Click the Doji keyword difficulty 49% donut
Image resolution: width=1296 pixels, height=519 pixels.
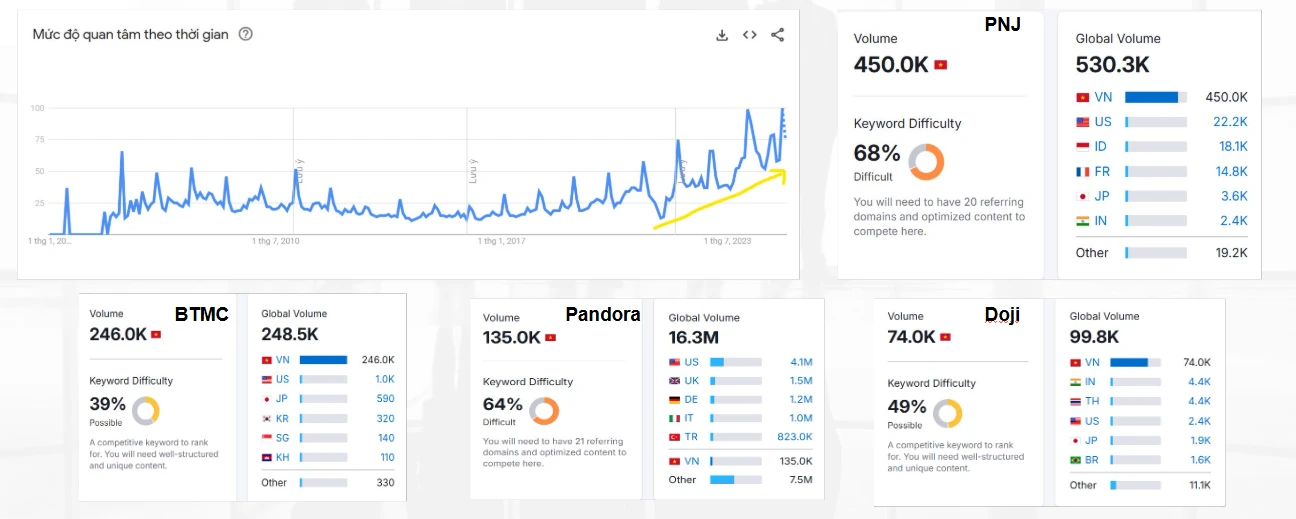click(x=947, y=413)
